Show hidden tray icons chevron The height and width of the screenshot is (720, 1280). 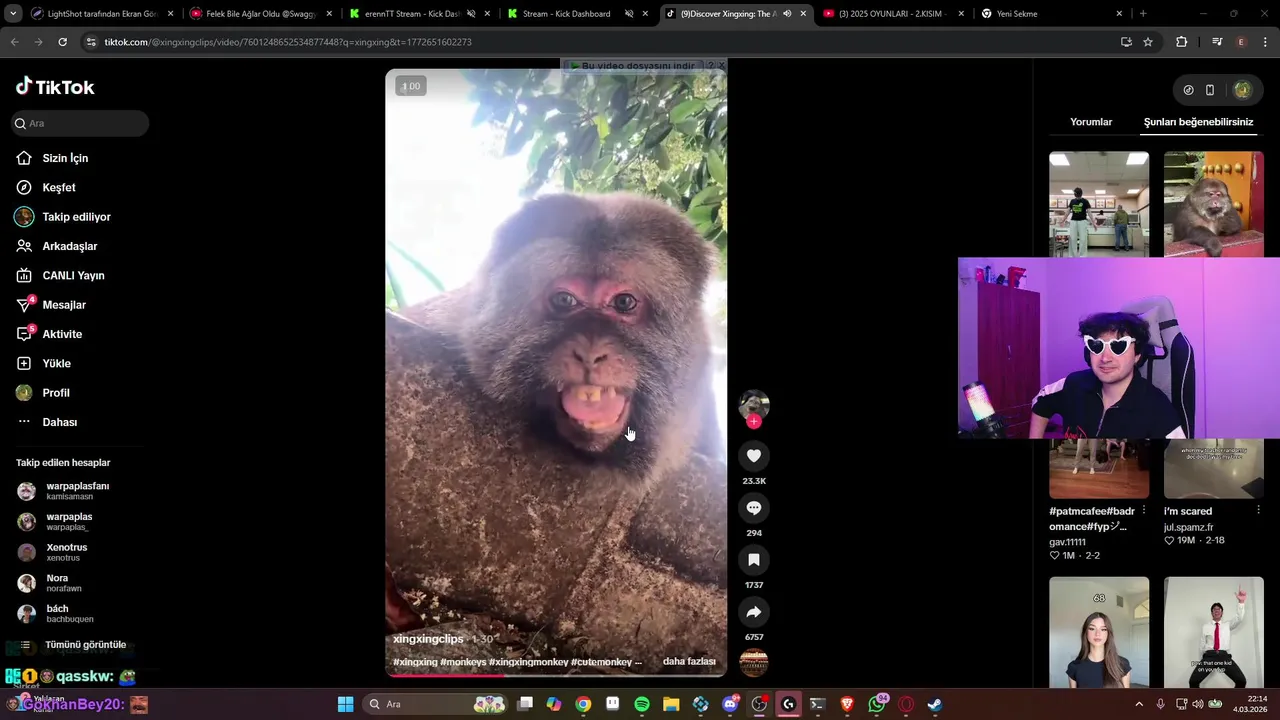(1139, 704)
